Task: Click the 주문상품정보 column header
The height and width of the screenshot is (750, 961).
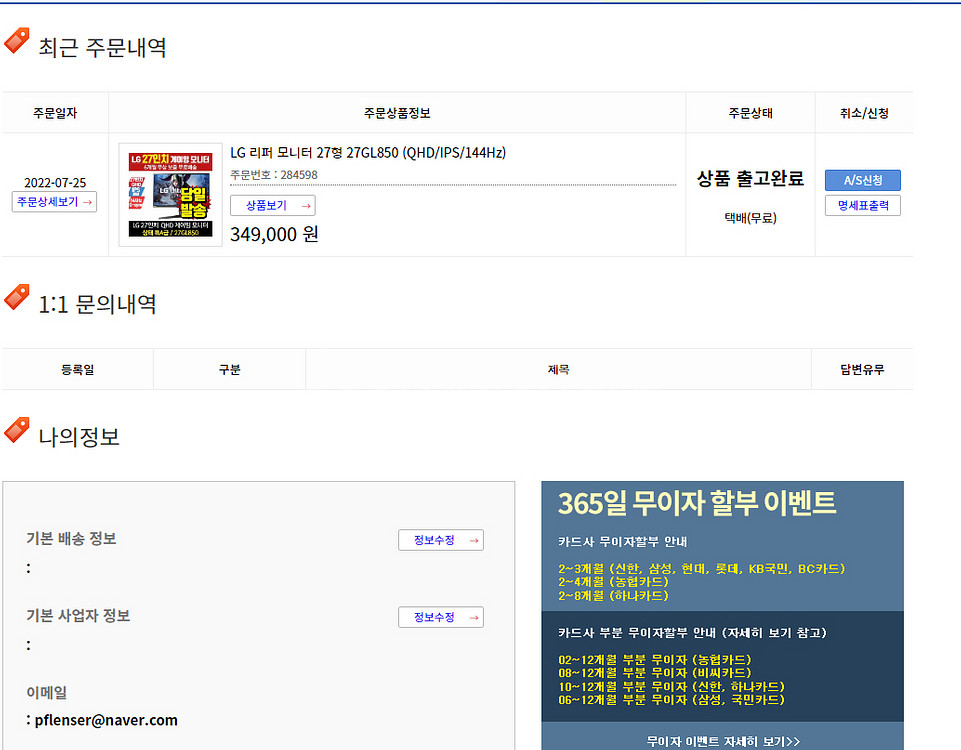Action: [397, 113]
